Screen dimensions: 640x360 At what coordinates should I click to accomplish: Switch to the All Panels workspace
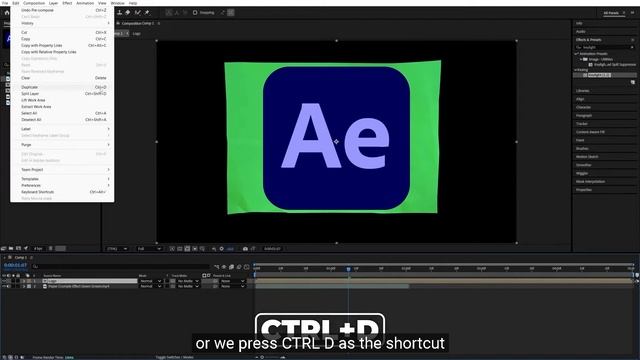pos(611,13)
